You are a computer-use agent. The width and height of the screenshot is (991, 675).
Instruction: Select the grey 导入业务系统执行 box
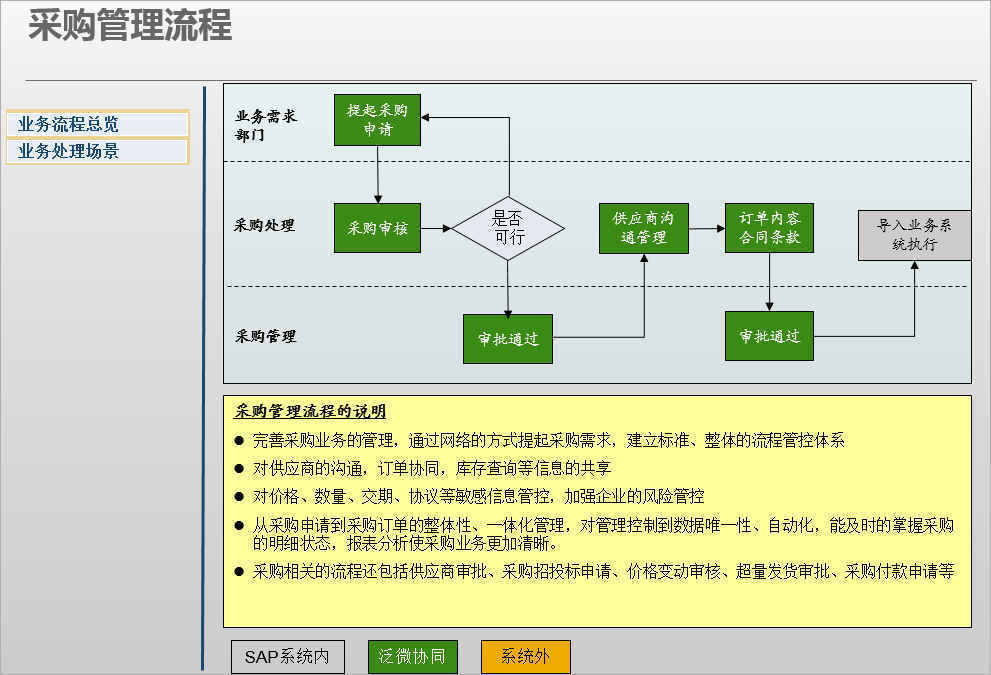click(914, 235)
